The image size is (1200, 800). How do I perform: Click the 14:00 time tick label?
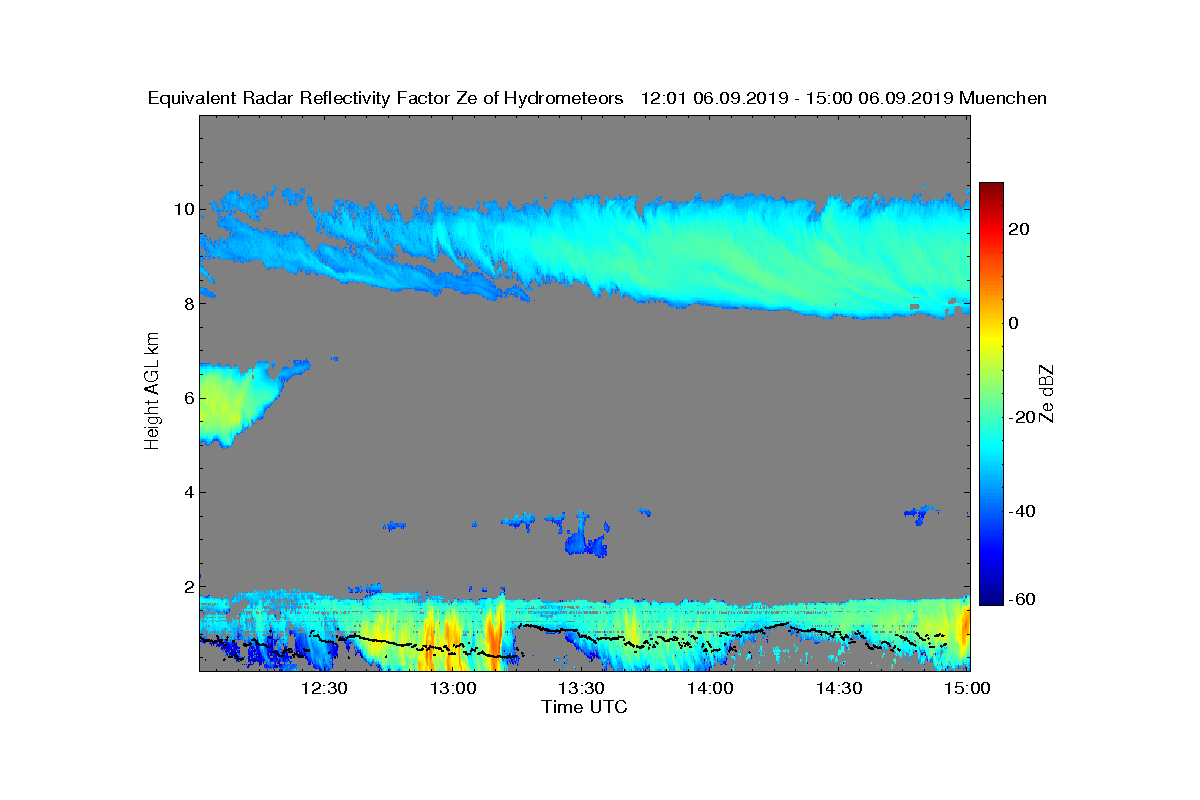(x=710, y=688)
